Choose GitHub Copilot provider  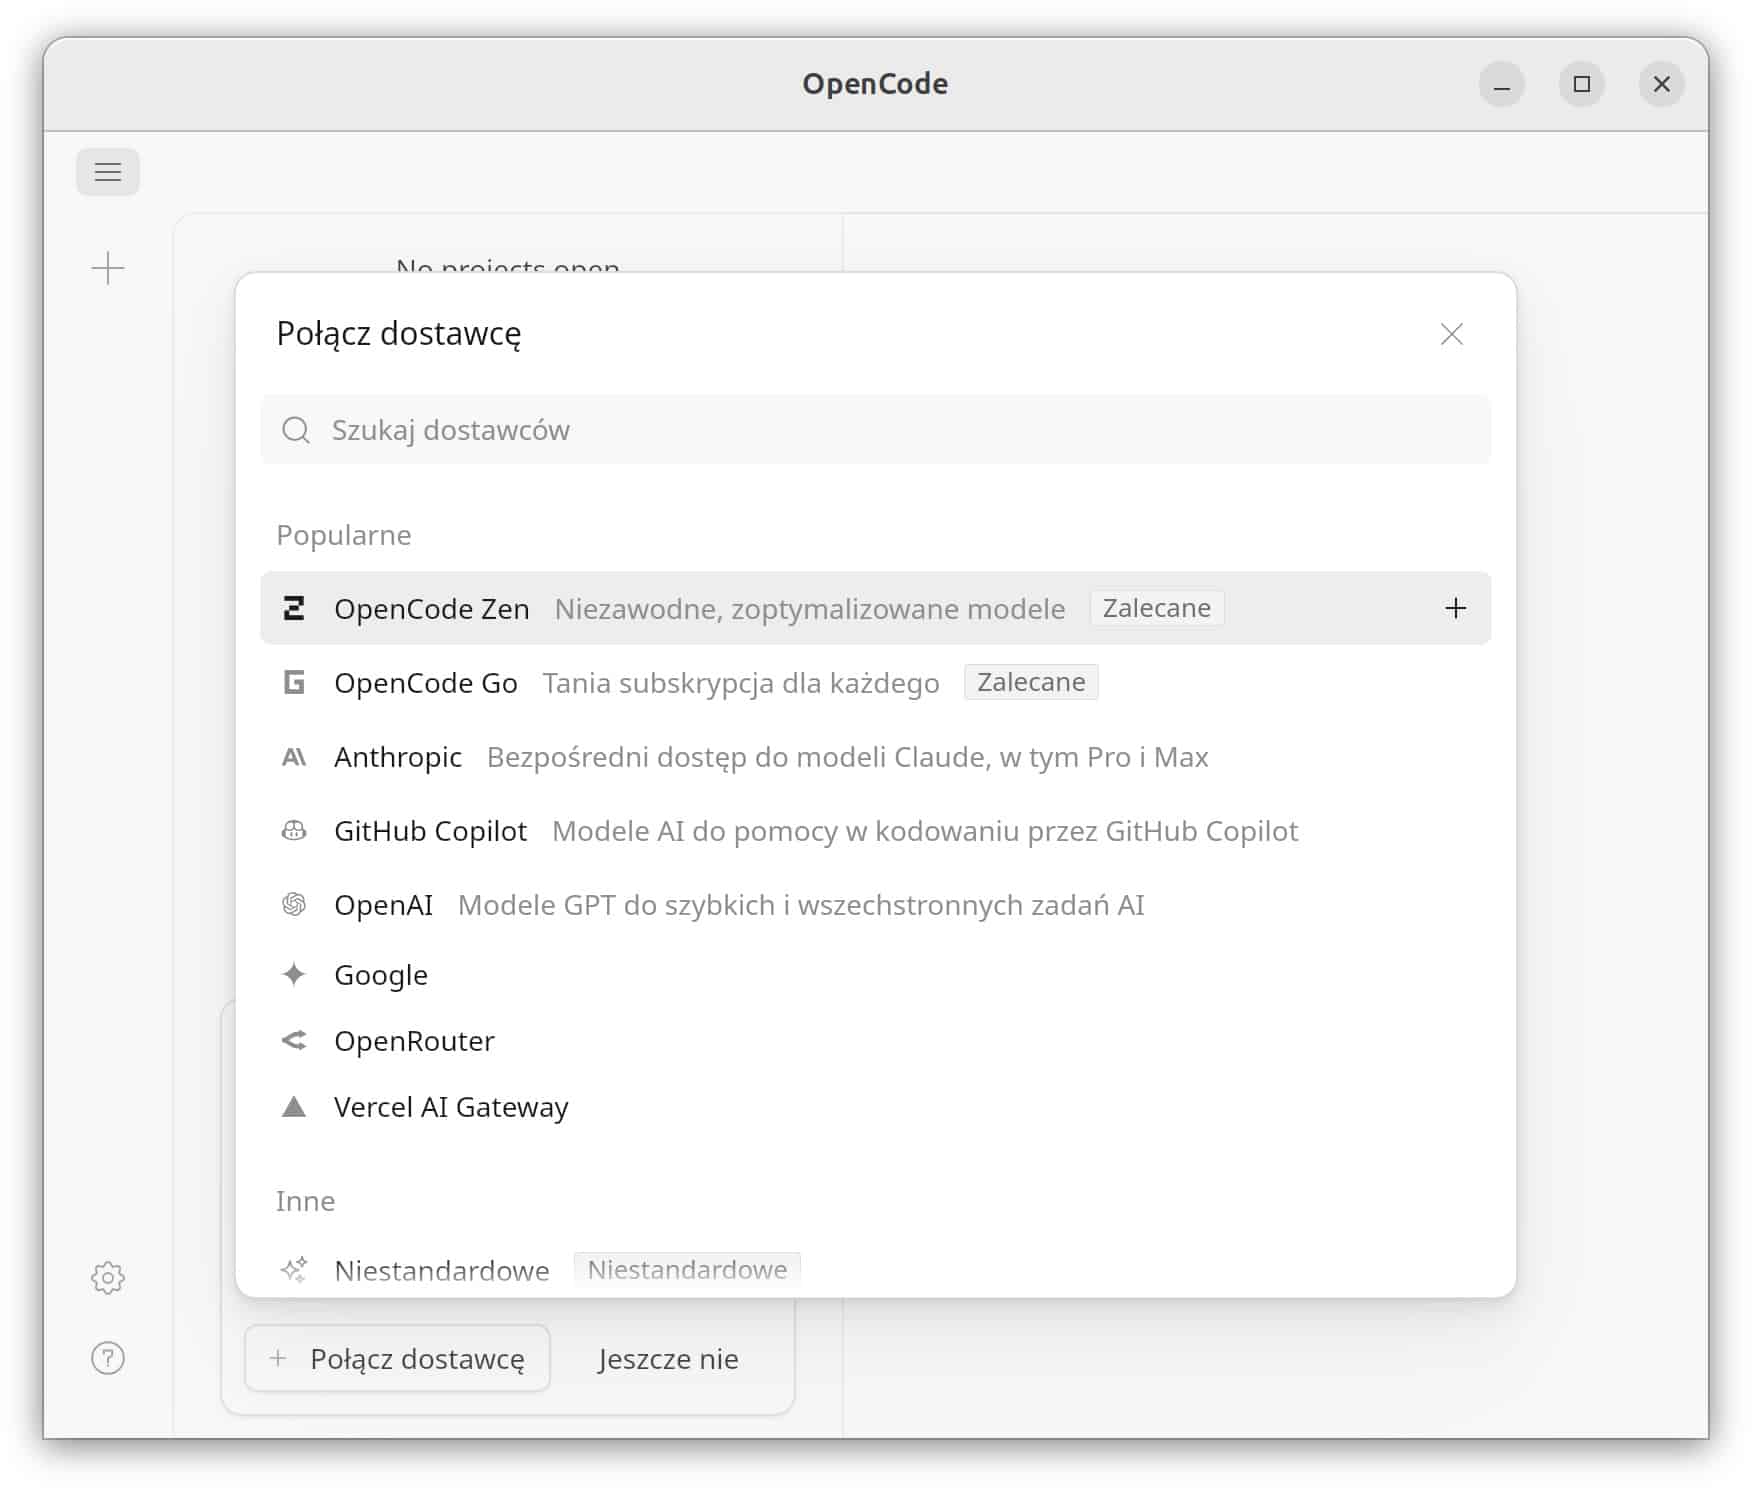(876, 831)
